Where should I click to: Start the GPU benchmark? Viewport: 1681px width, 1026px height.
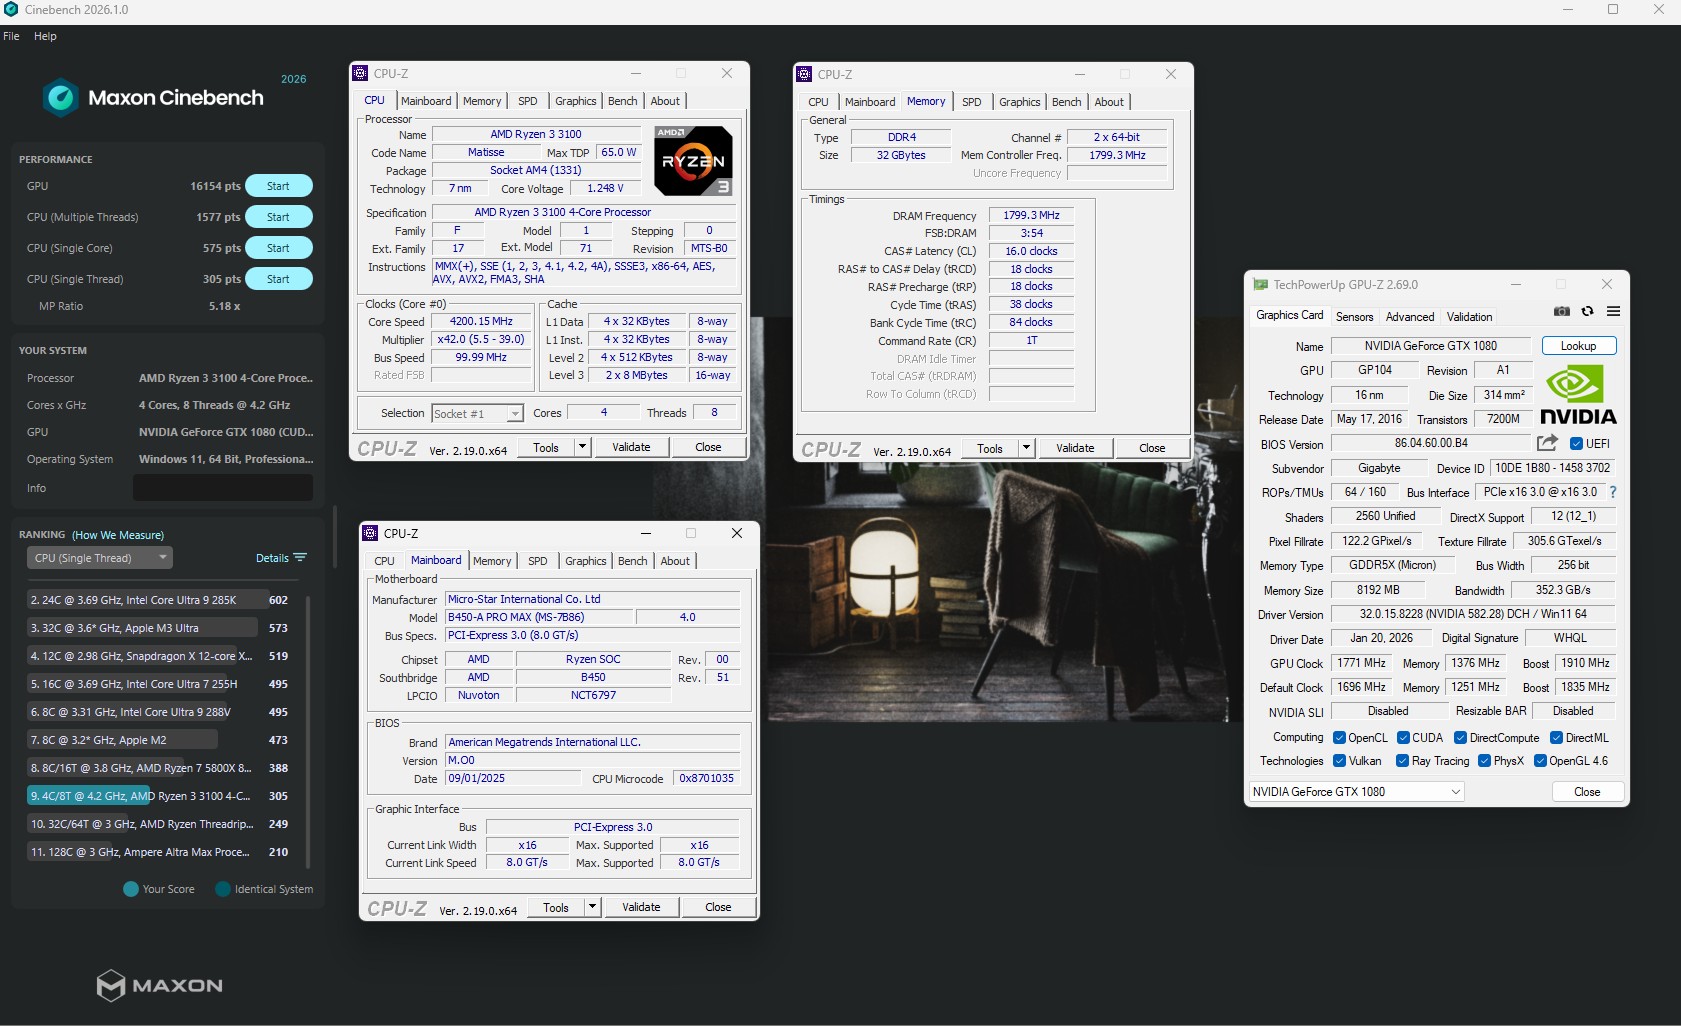tap(278, 186)
